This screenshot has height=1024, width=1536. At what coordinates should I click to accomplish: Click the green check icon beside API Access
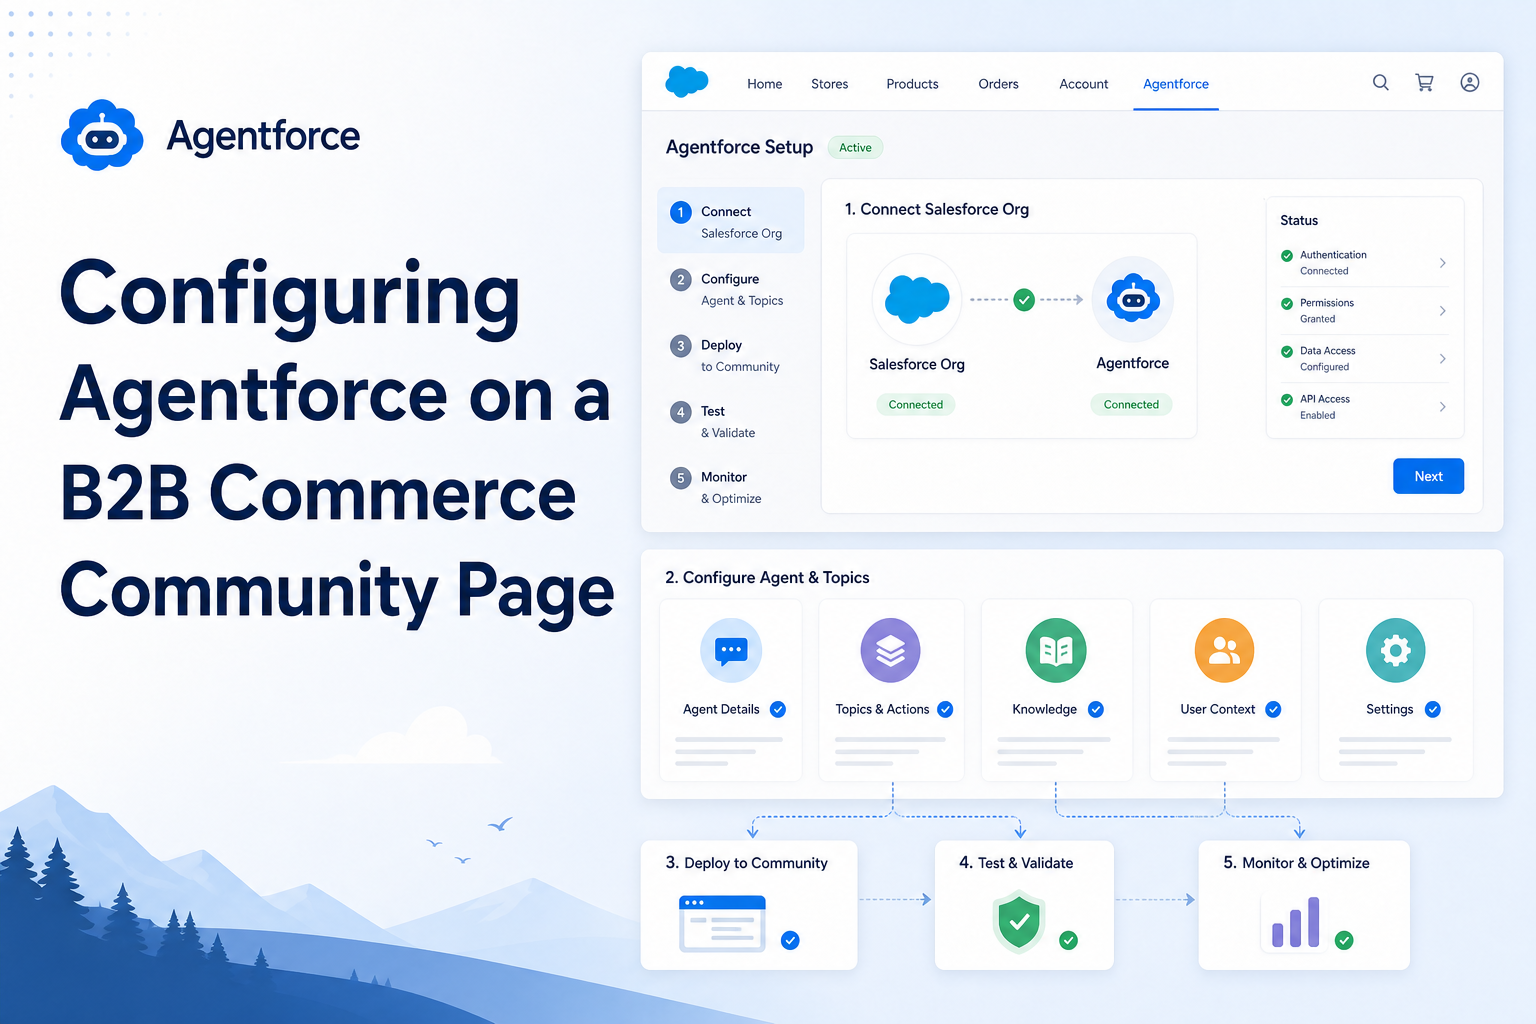pyautogui.click(x=1287, y=400)
